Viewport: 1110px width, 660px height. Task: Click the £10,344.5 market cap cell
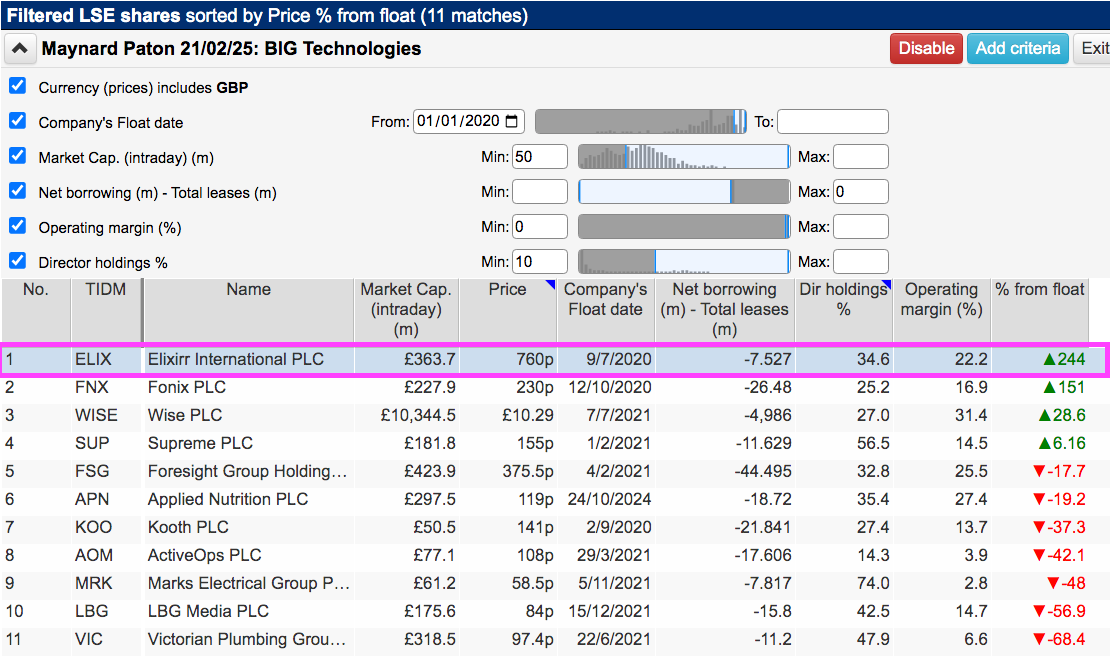(x=418, y=416)
